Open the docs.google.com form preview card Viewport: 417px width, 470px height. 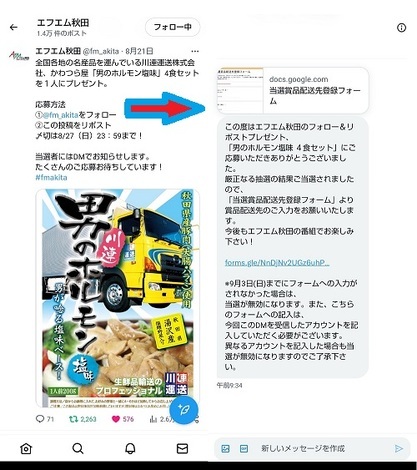[x=293, y=90]
